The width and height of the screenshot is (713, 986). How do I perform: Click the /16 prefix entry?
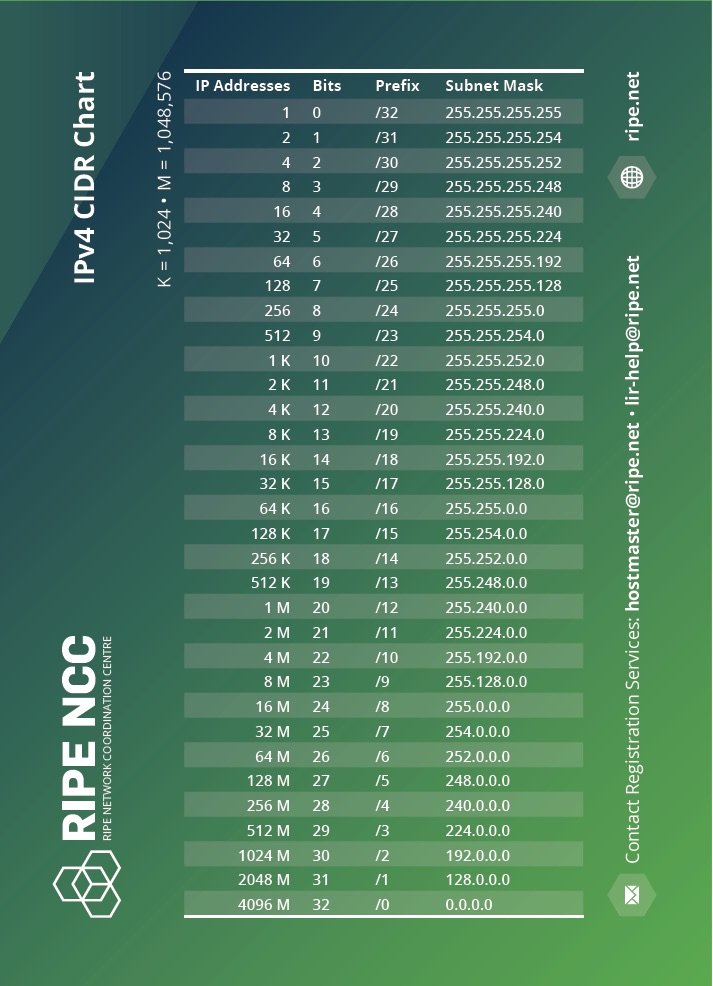point(387,509)
